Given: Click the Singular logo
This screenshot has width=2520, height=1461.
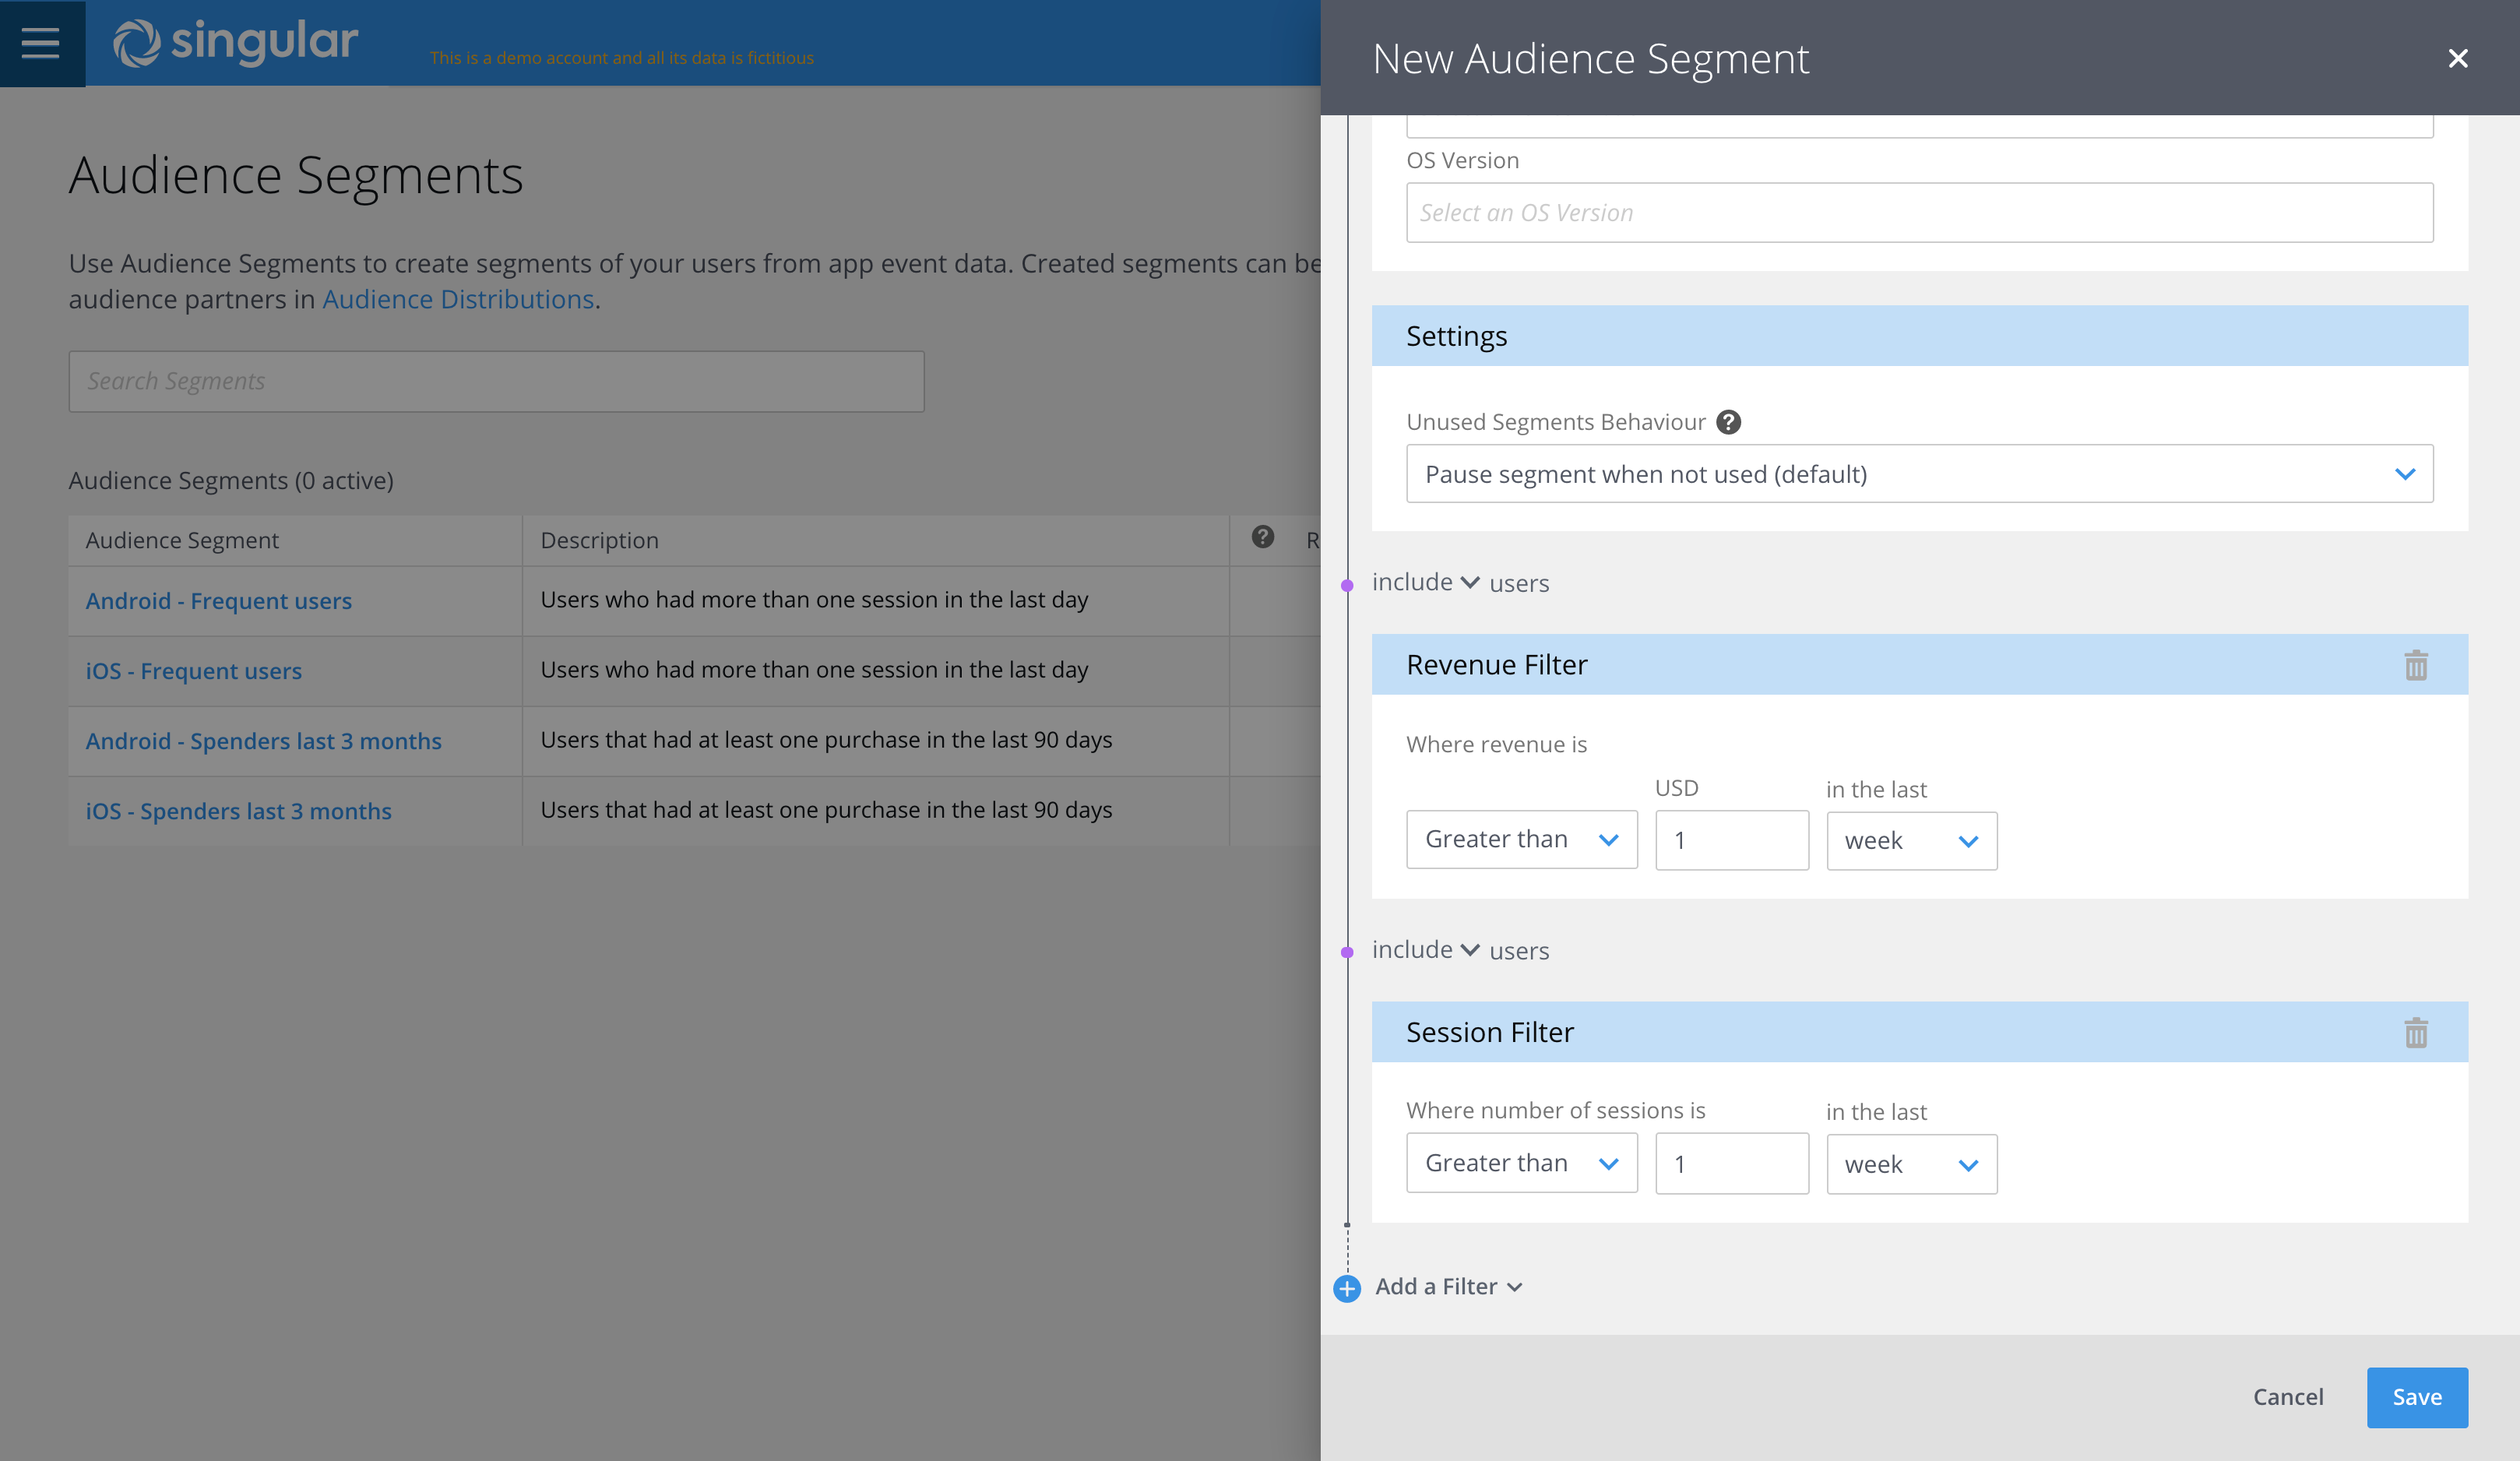Looking at the screenshot, I should (236, 43).
